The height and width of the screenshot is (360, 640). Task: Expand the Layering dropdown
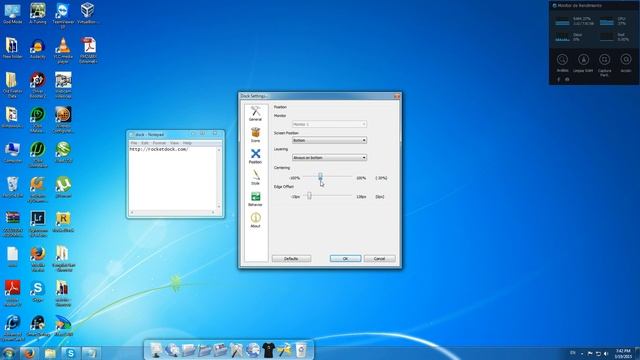pos(329,158)
